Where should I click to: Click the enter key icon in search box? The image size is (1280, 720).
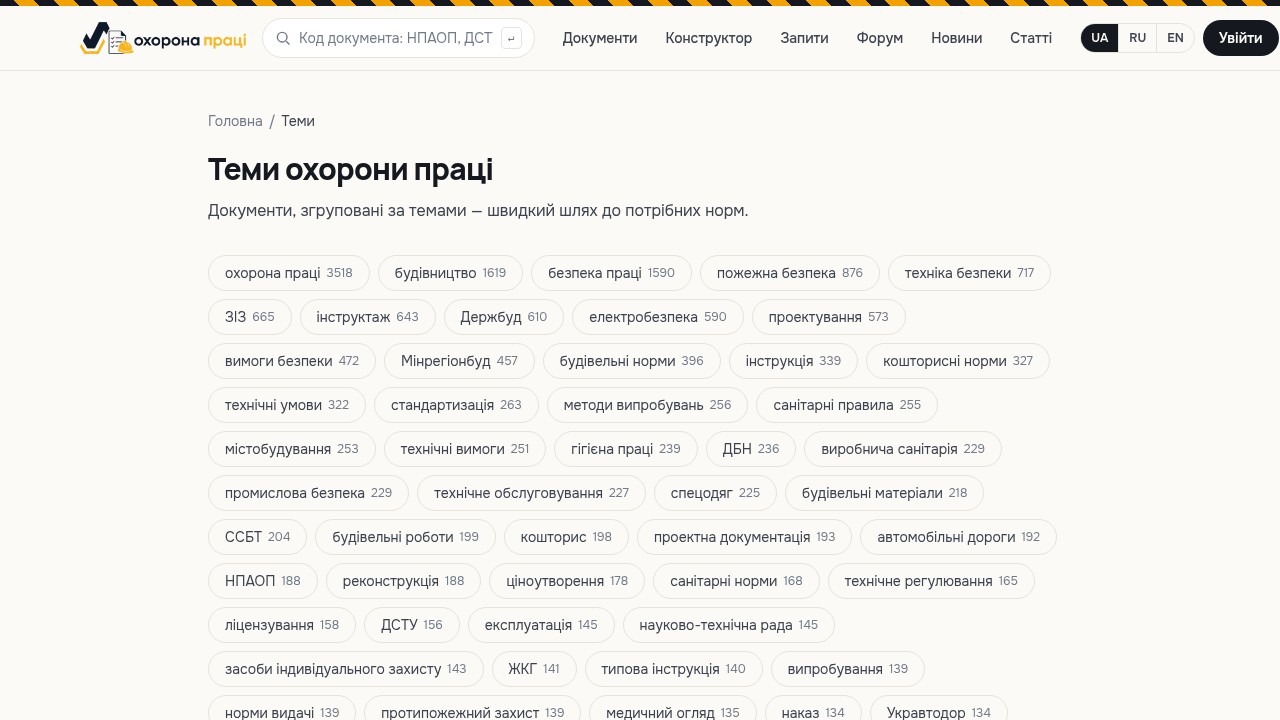511,38
